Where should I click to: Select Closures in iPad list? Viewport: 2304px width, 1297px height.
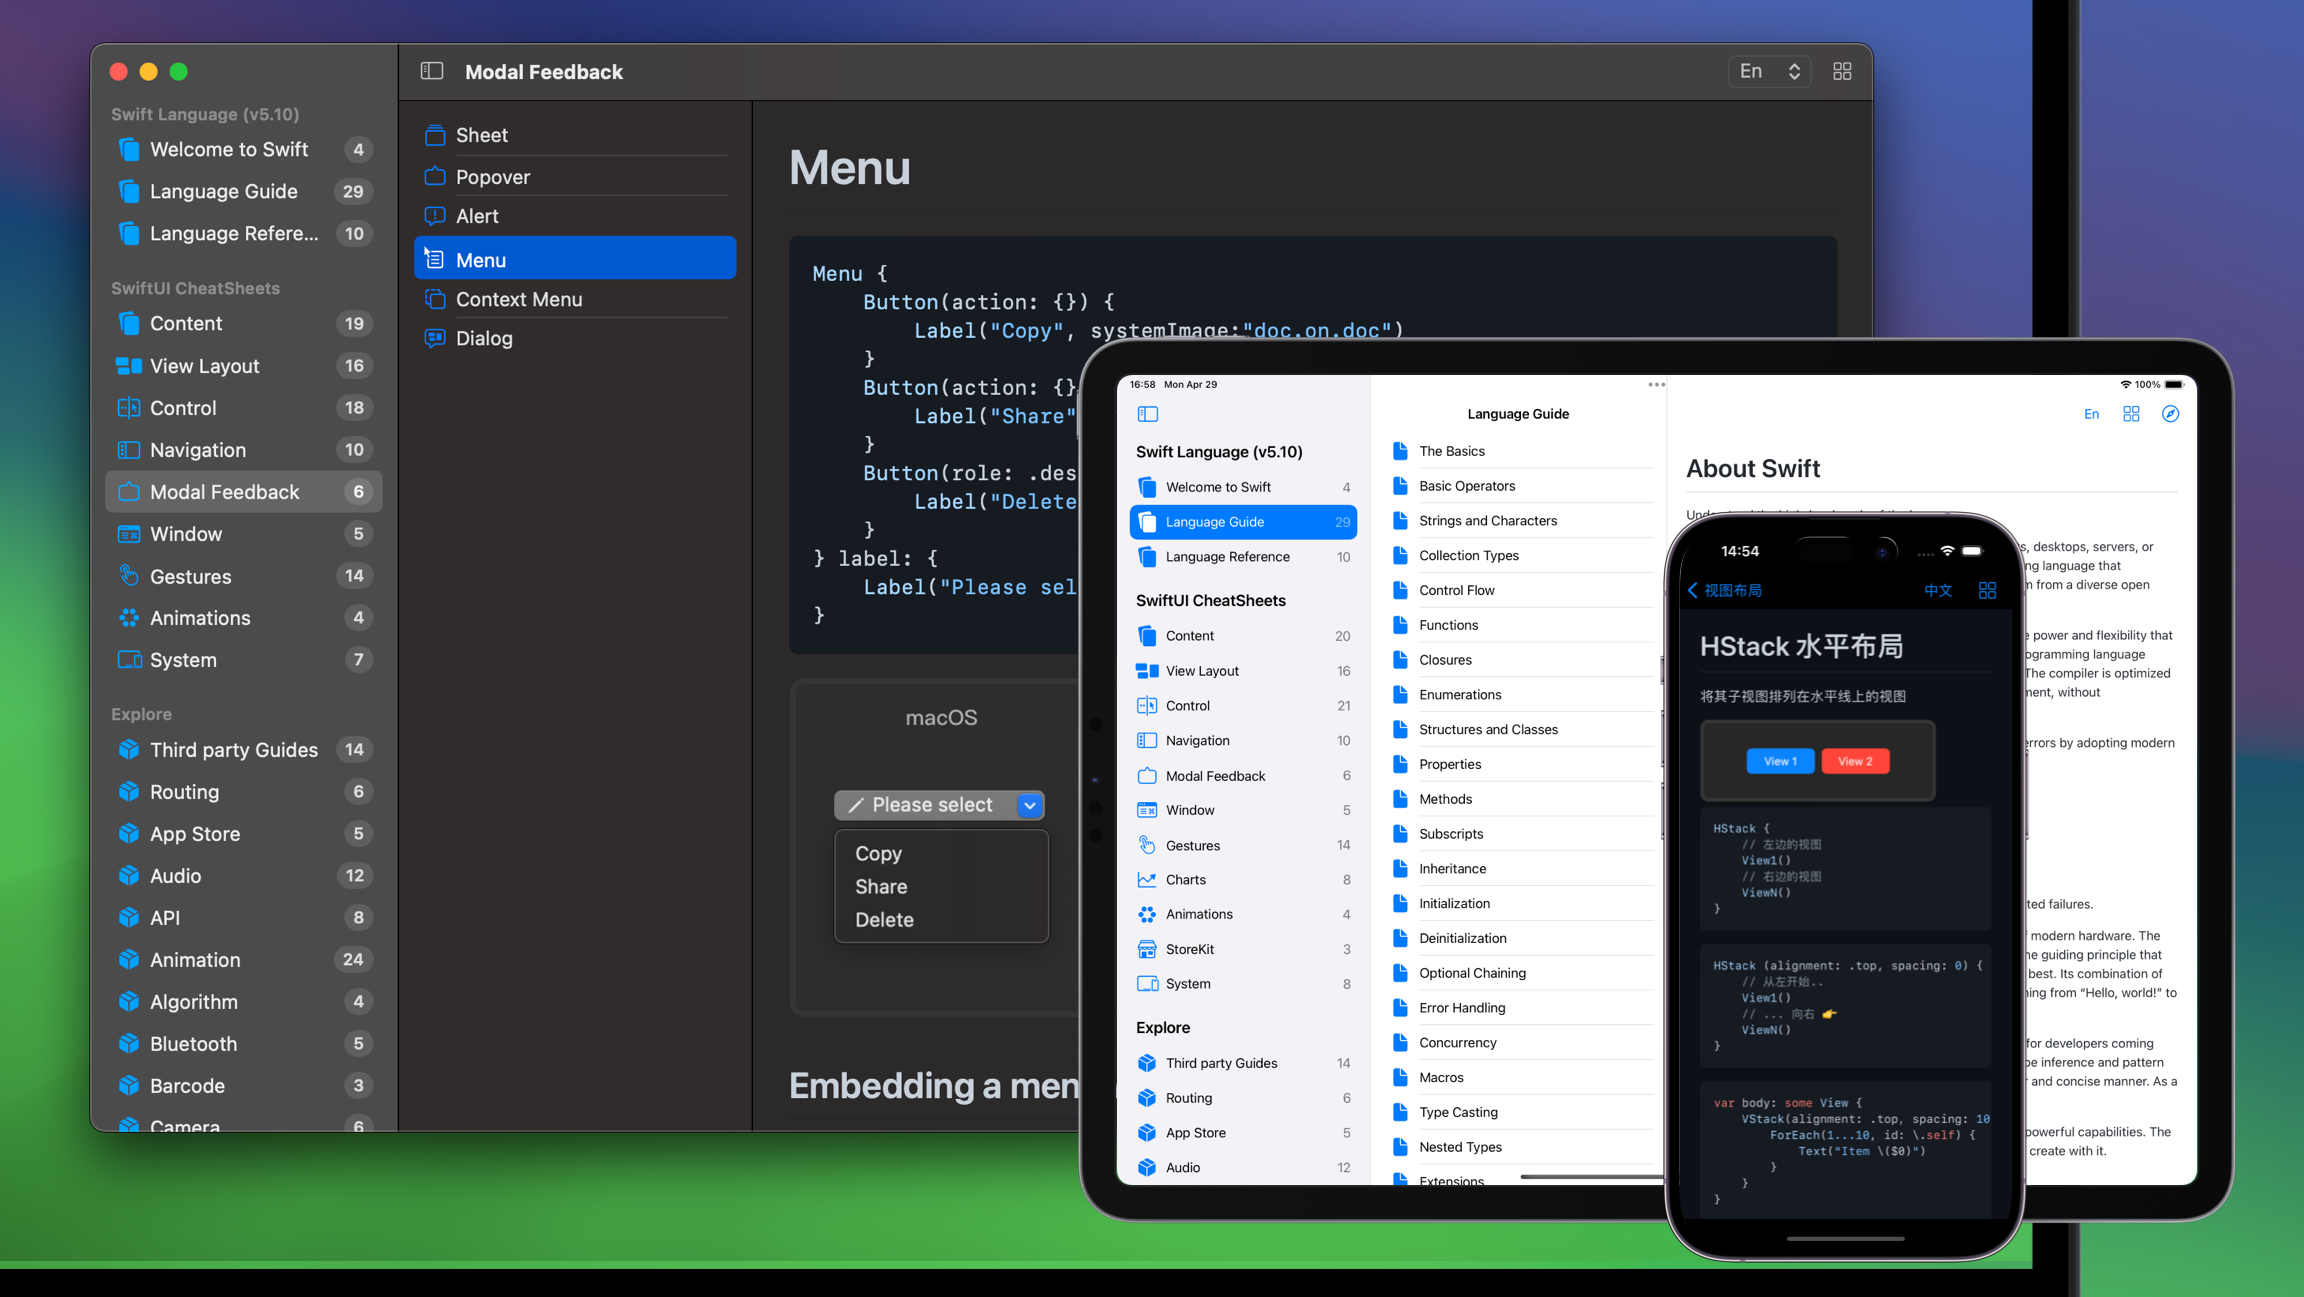pyautogui.click(x=1520, y=660)
